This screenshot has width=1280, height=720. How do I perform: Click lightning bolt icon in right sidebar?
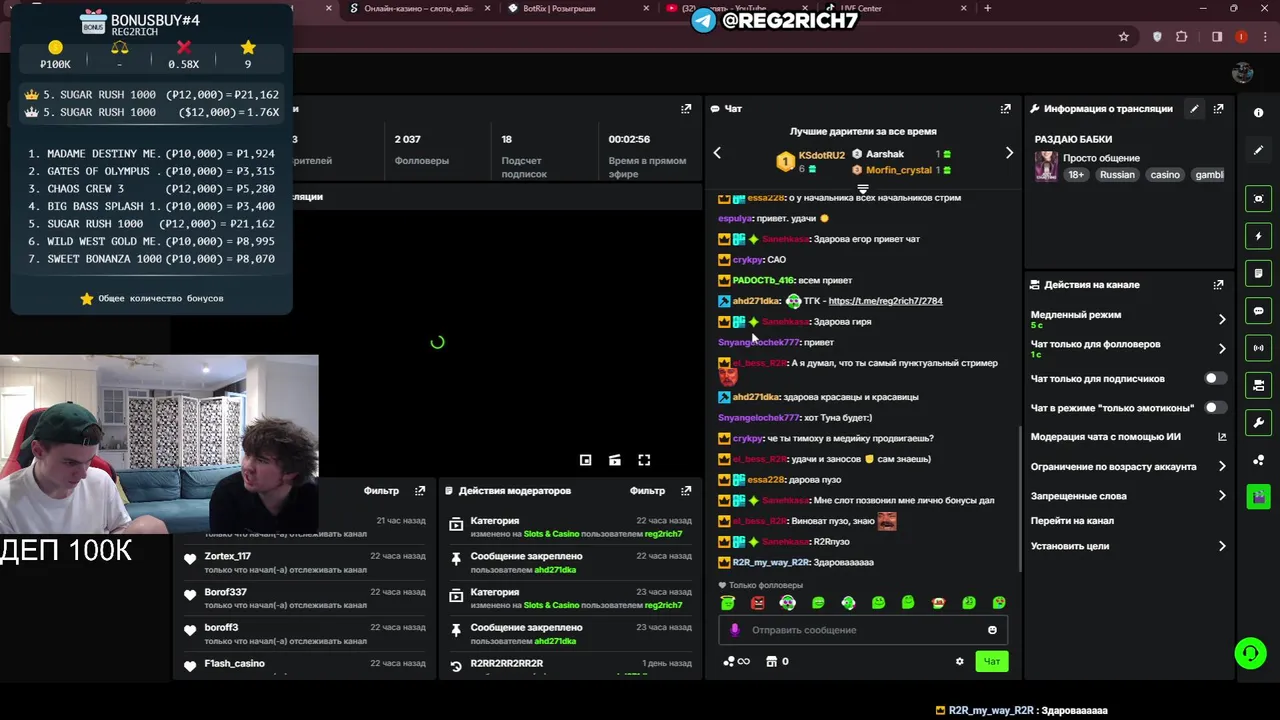tap(1259, 236)
